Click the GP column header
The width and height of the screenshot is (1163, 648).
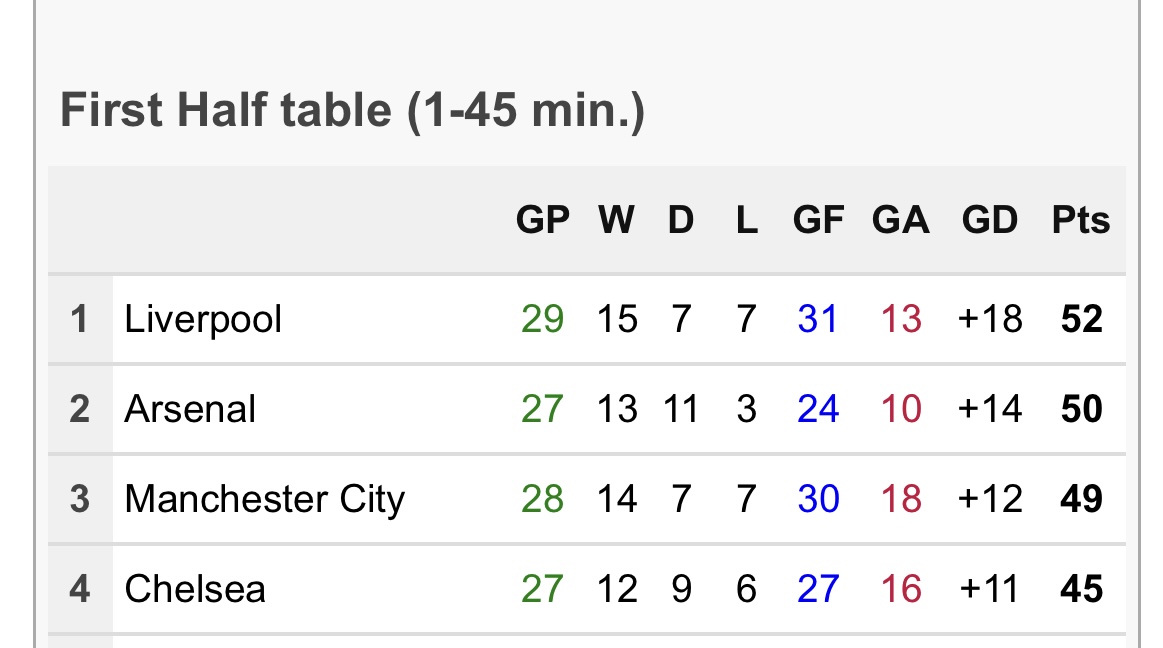(x=543, y=220)
